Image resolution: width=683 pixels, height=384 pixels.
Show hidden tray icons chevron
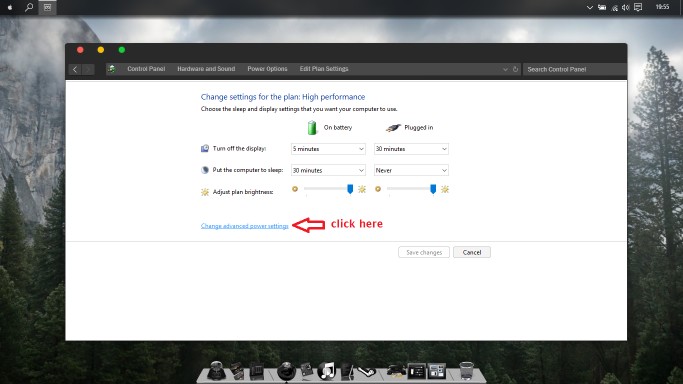[589, 7]
